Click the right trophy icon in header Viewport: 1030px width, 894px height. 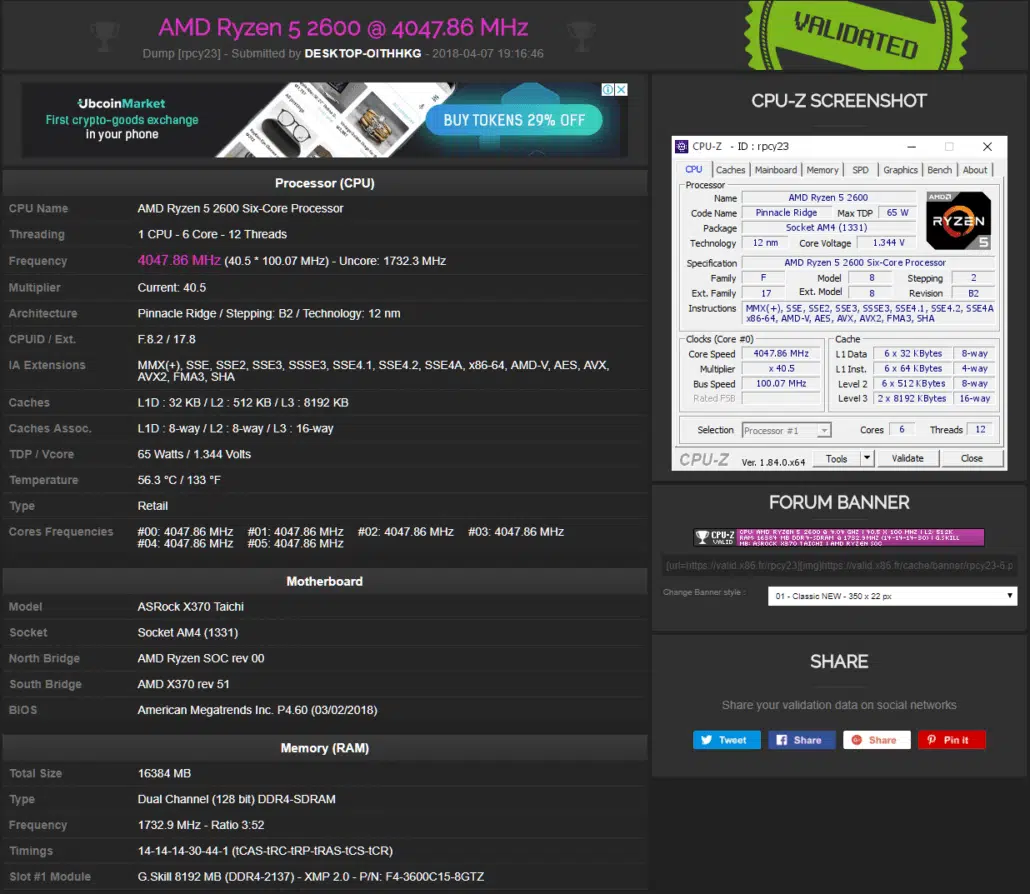pos(581,36)
